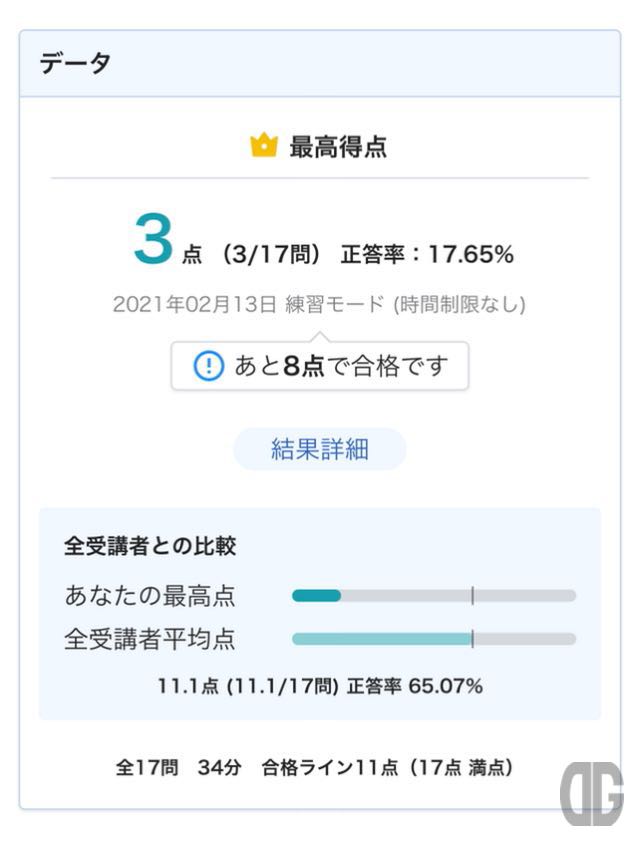Click the 全受講者との比較 section title
This screenshot has height=842, width=640.
(150, 546)
